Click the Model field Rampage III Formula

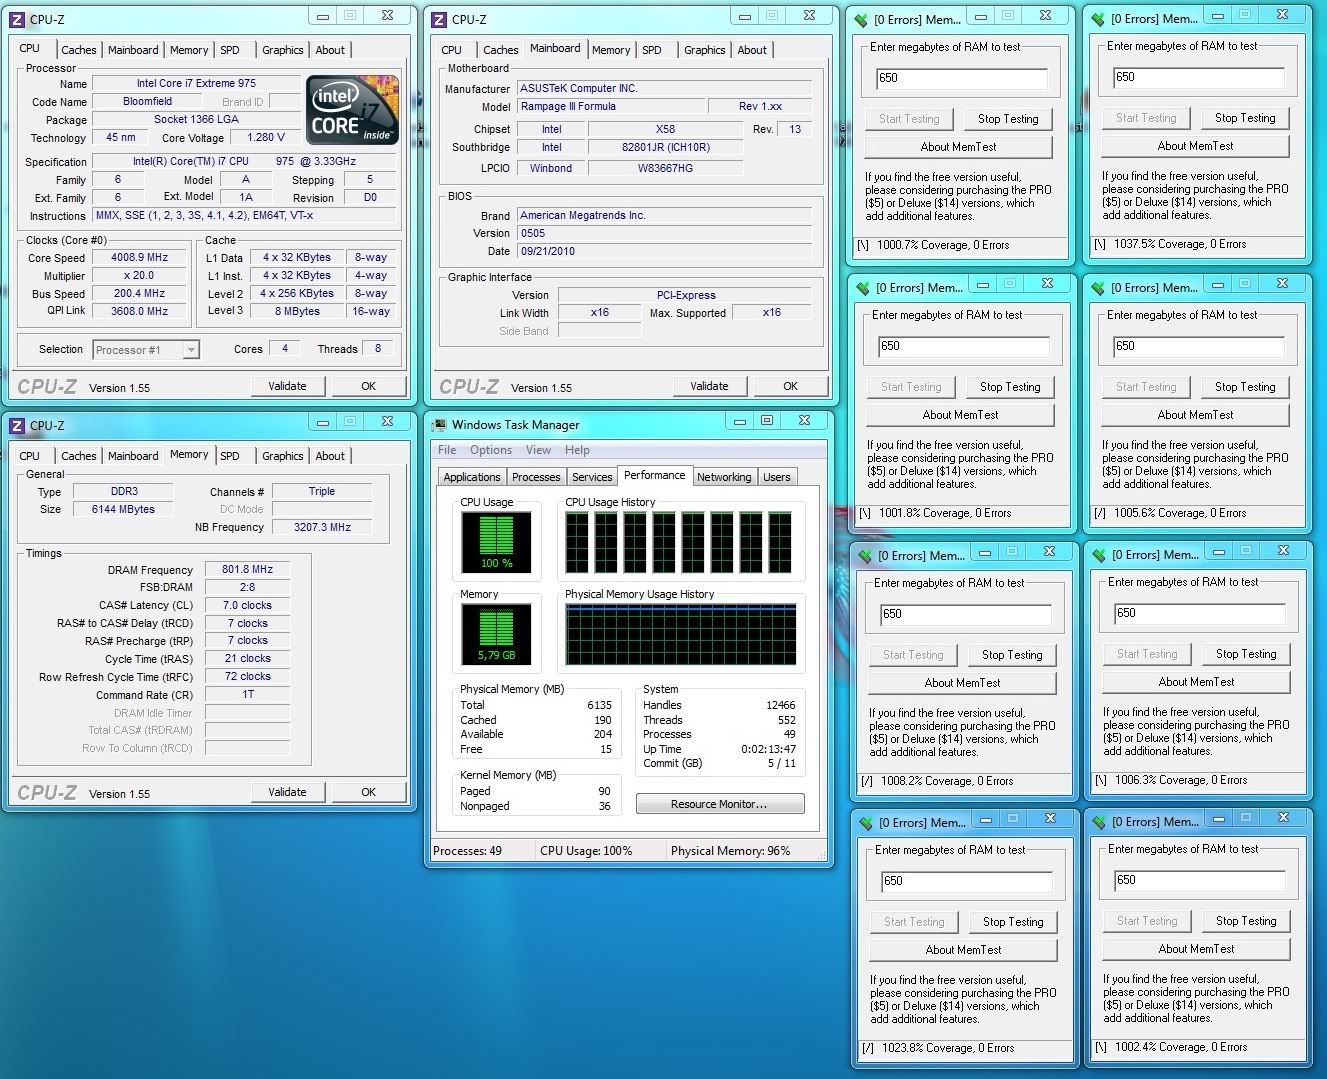tap(610, 107)
